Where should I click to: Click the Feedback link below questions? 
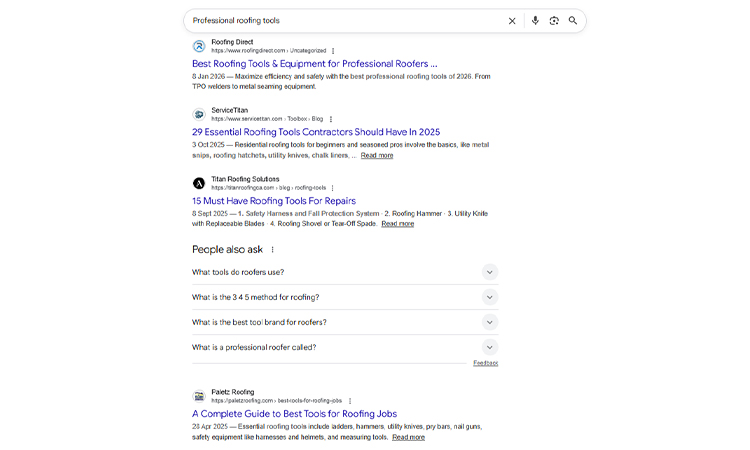[x=485, y=363]
